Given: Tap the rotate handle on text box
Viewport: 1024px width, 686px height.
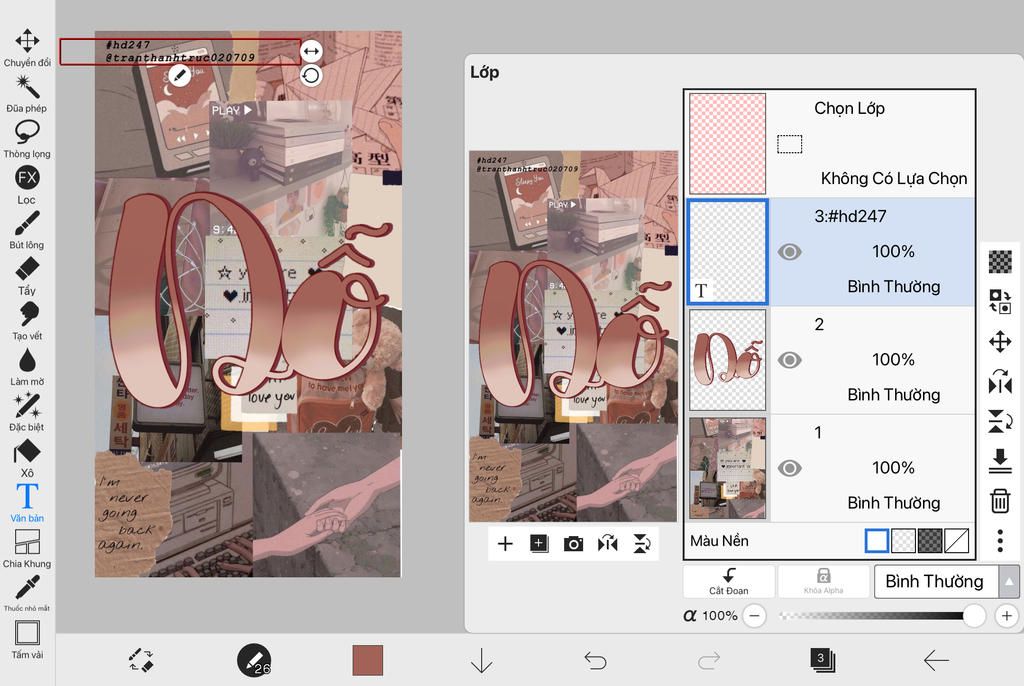Looking at the screenshot, I should pos(311,76).
